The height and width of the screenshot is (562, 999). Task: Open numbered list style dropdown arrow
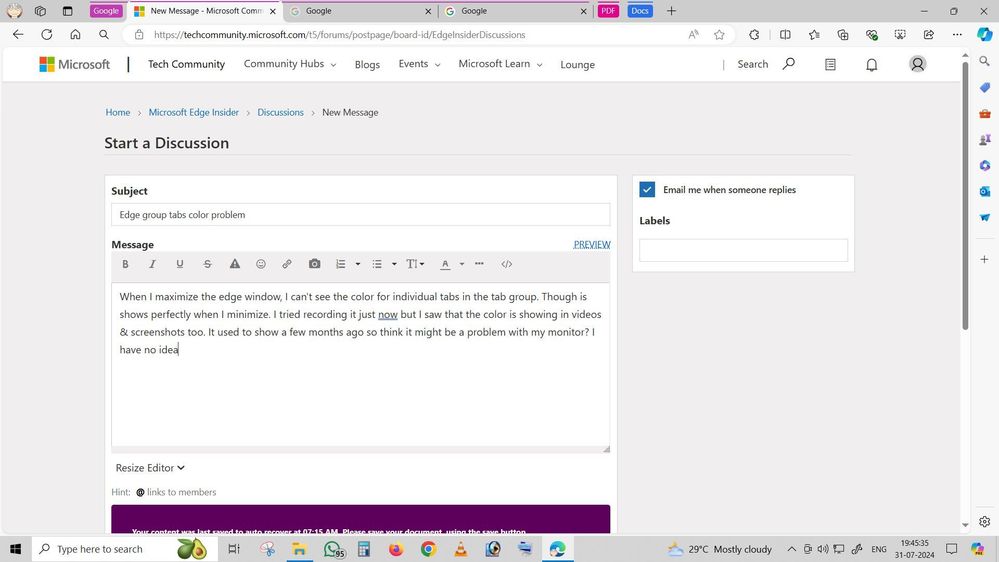click(358, 264)
